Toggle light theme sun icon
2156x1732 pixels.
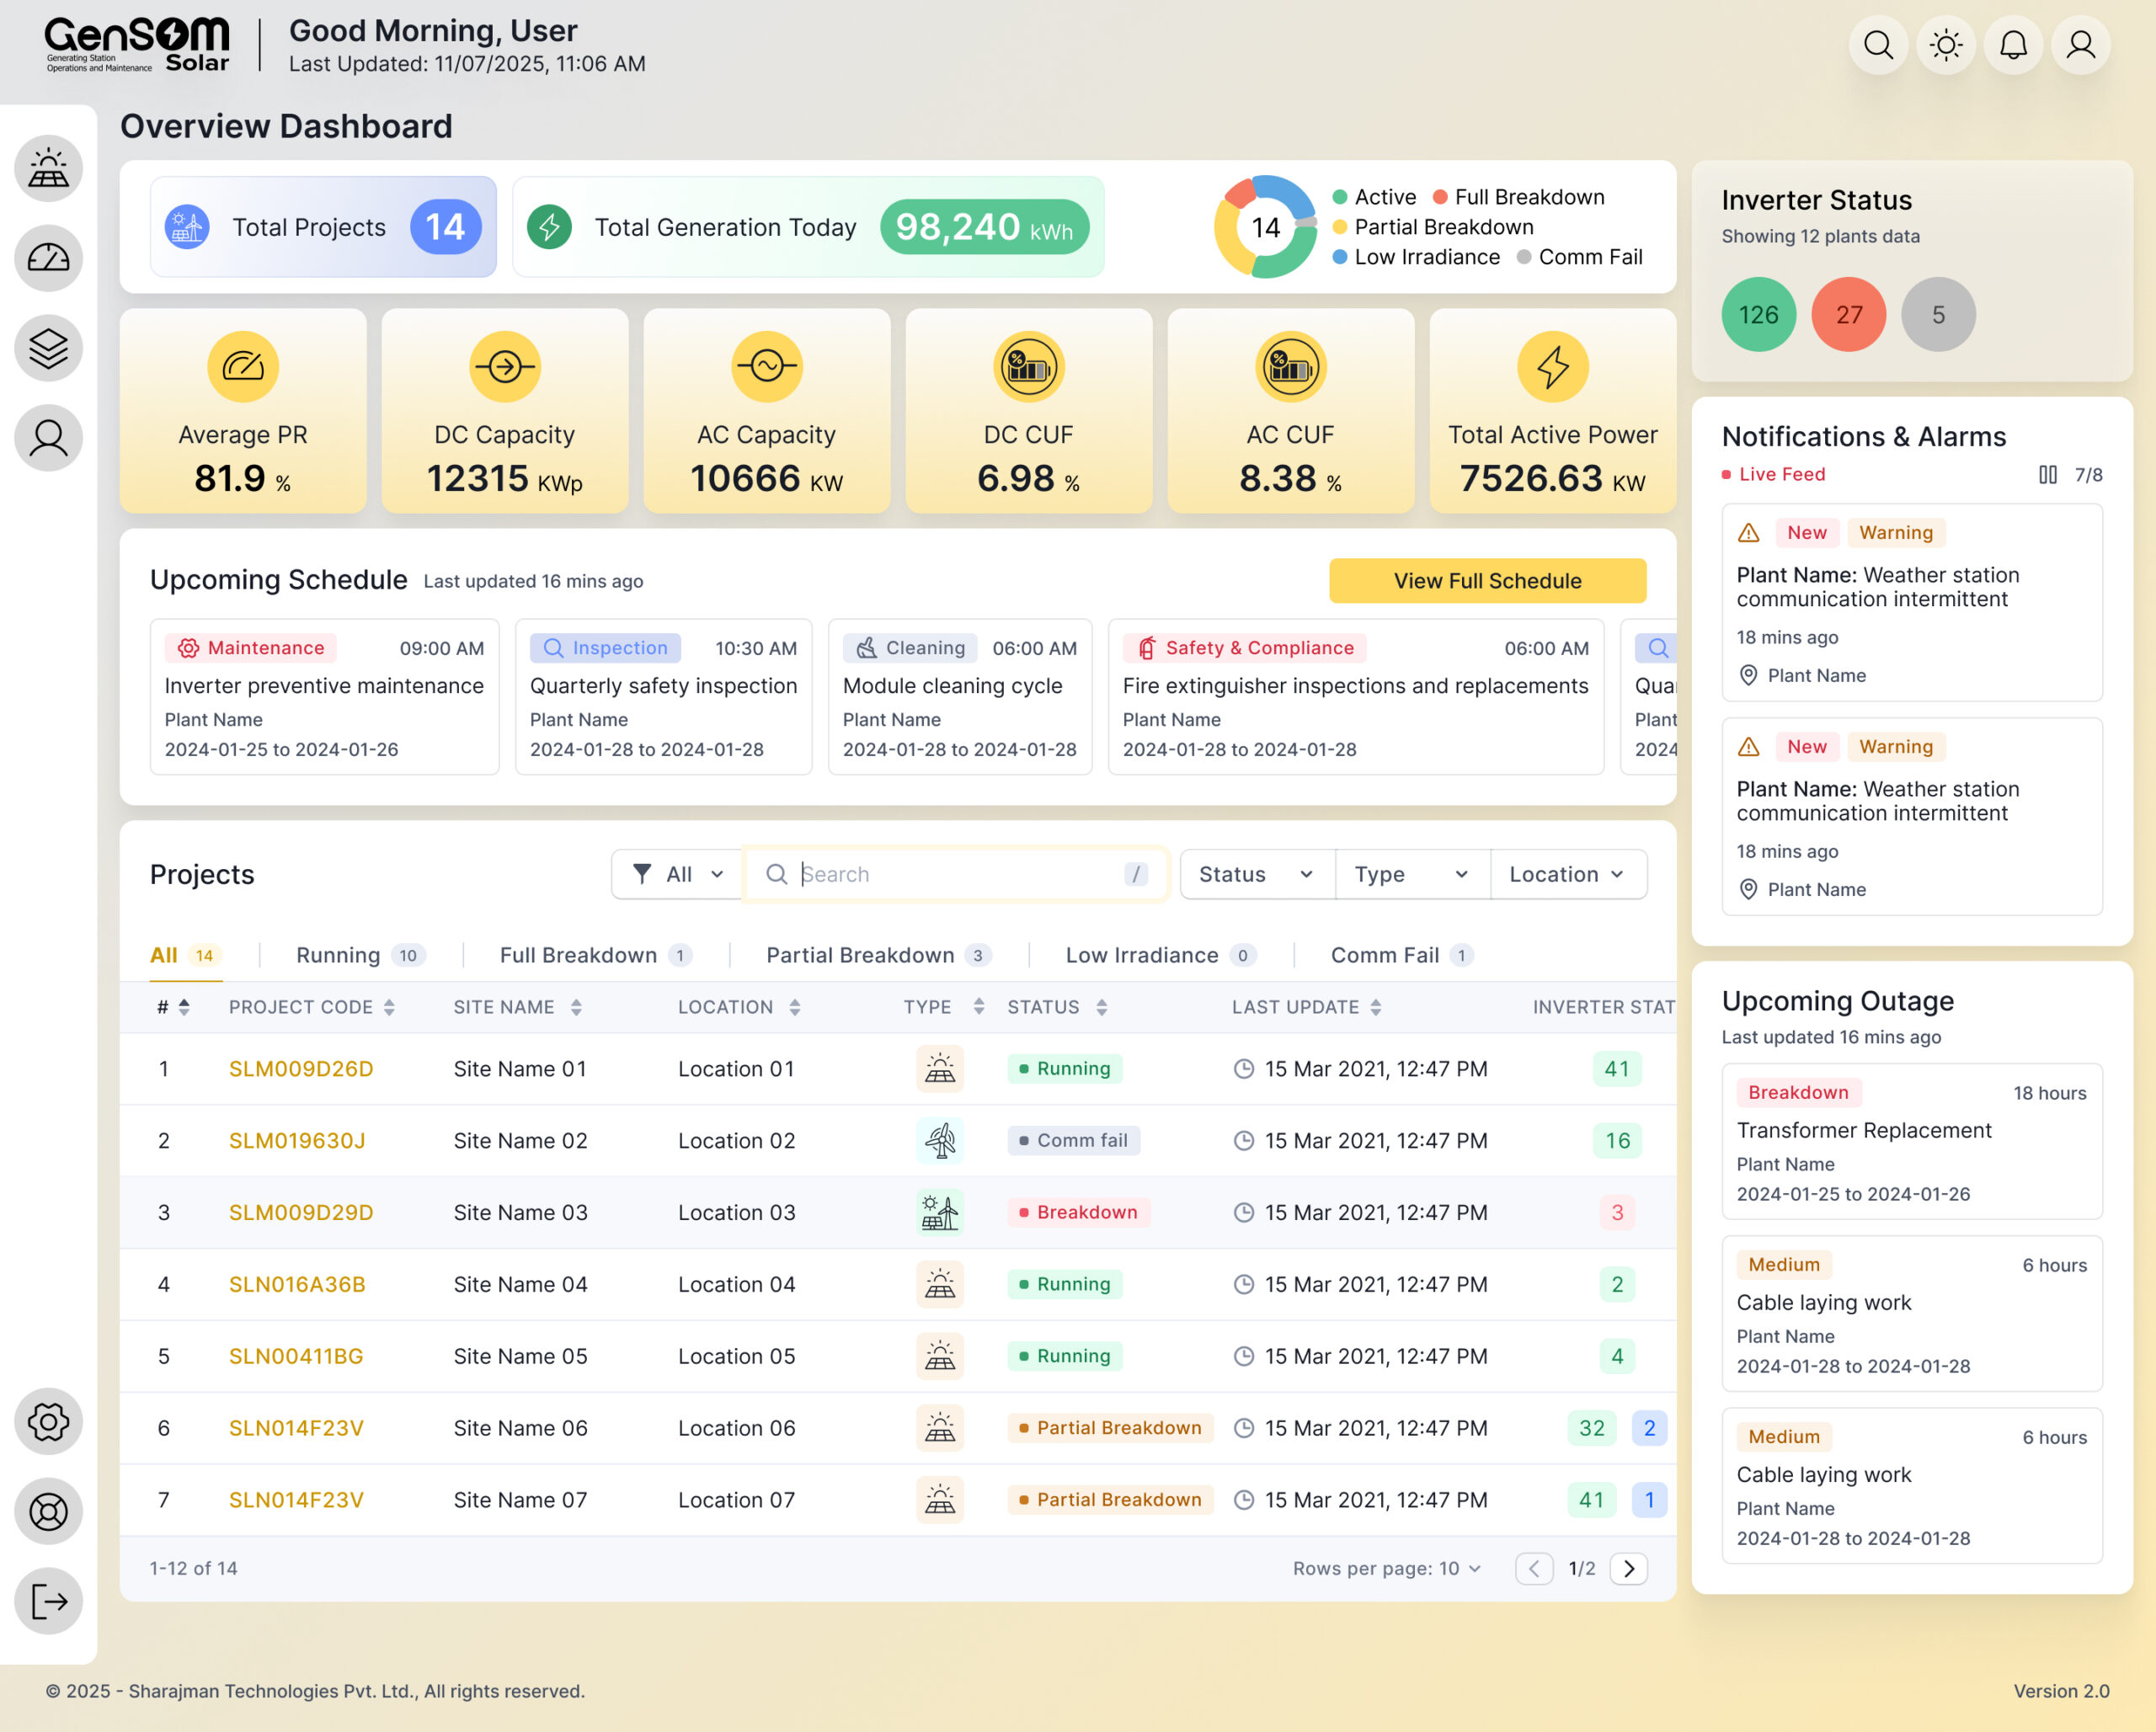point(1945,45)
